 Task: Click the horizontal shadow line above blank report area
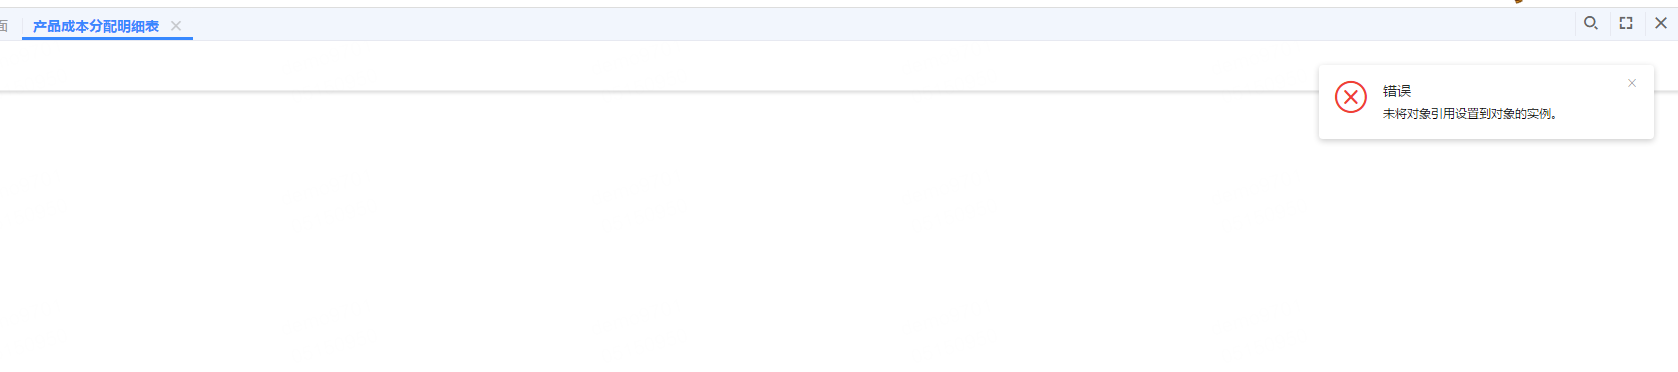(x=650, y=91)
